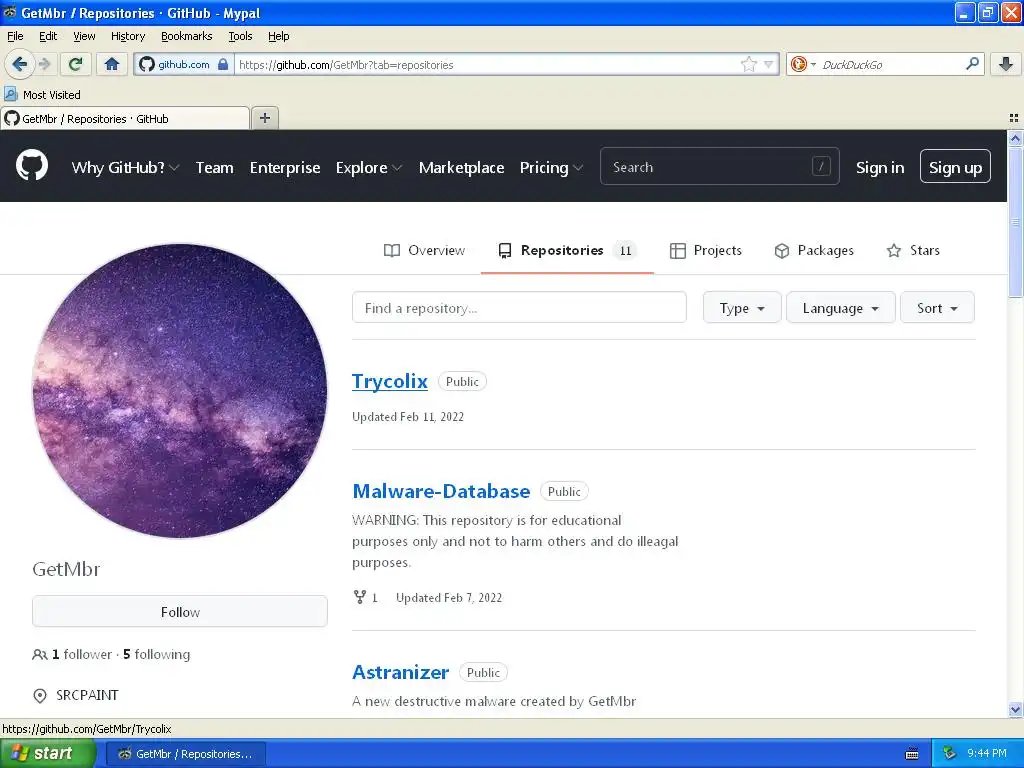Expand the Pricing dropdown in header

pyautogui.click(x=551, y=167)
